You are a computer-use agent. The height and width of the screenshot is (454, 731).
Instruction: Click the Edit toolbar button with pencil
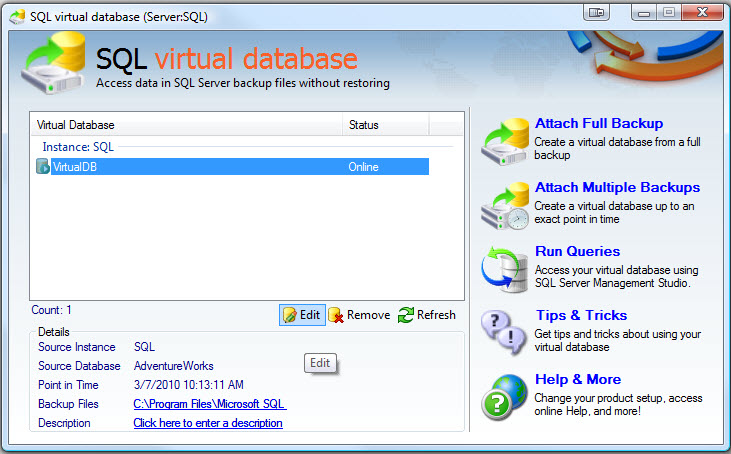(x=302, y=315)
